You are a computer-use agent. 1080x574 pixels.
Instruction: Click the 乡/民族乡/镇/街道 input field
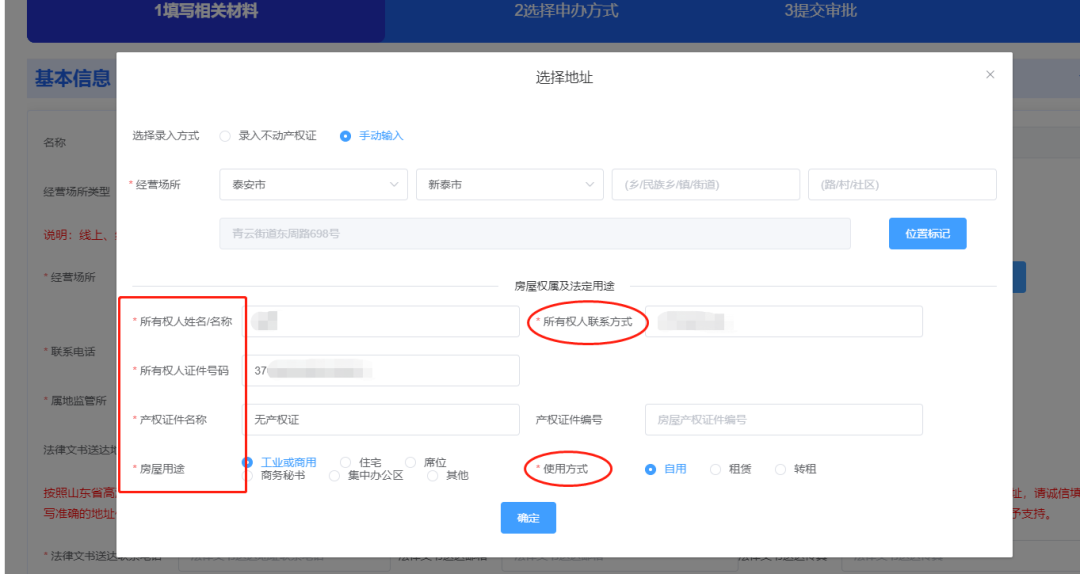click(705, 185)
